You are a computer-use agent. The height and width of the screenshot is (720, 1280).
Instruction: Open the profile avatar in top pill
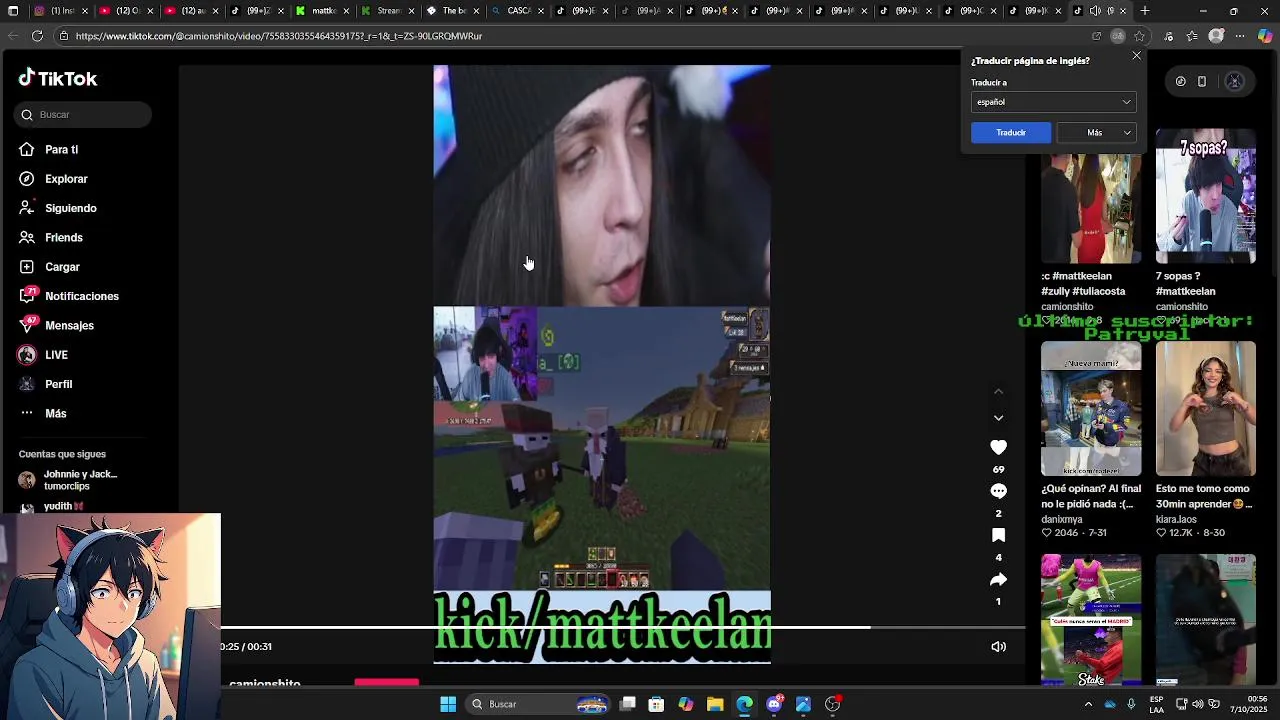pos(1234,82)
